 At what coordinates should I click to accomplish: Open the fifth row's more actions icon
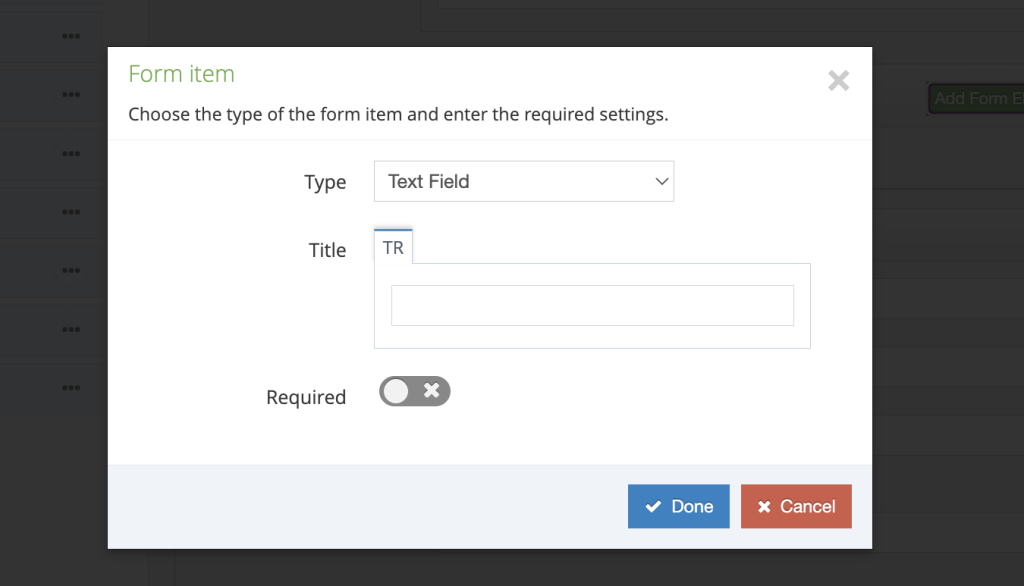pos(70,269)
